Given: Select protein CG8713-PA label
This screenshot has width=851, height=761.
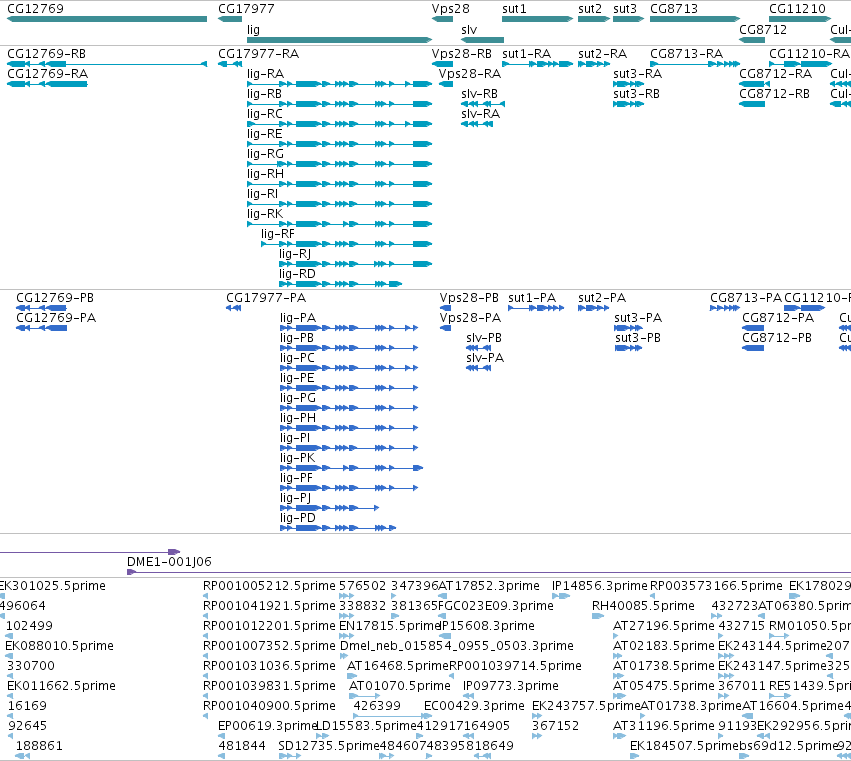Looking at the screenshot, I should [746, 297].
